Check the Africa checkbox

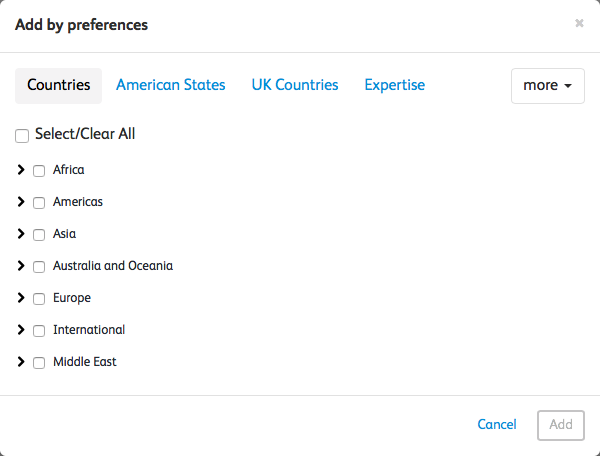pos(39,171)
